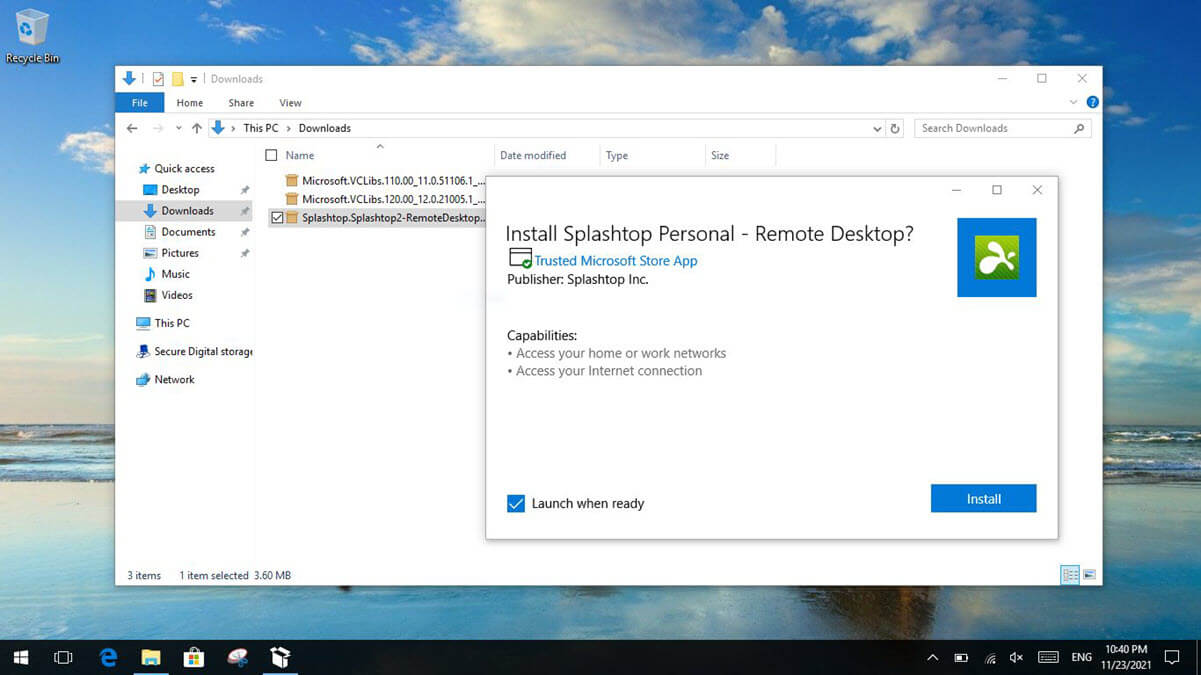Viewport: 1201px width, 675px height.
Task: Switch to the Home ribbon tab
Action: (x=190, y=103)
